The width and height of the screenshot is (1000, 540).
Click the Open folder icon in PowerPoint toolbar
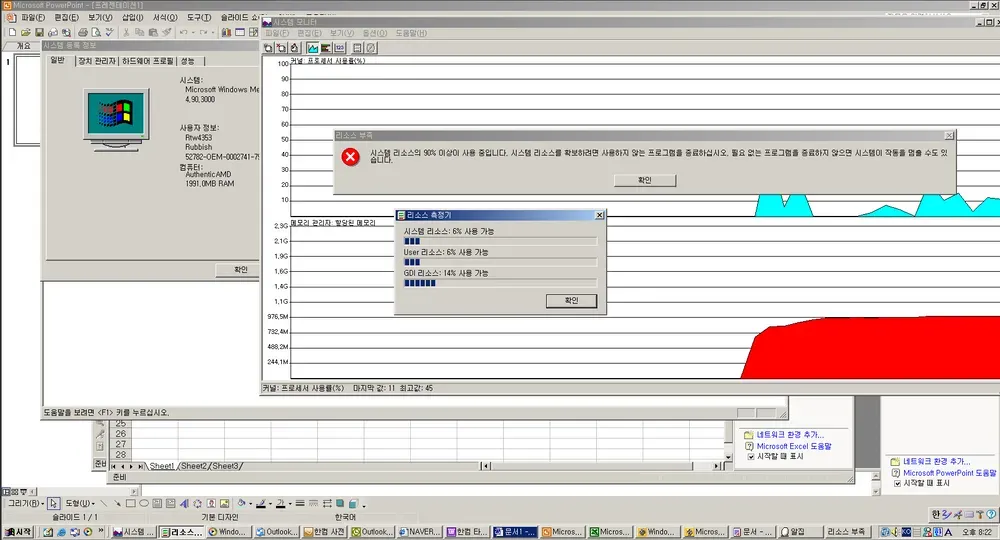click(26, 33)
